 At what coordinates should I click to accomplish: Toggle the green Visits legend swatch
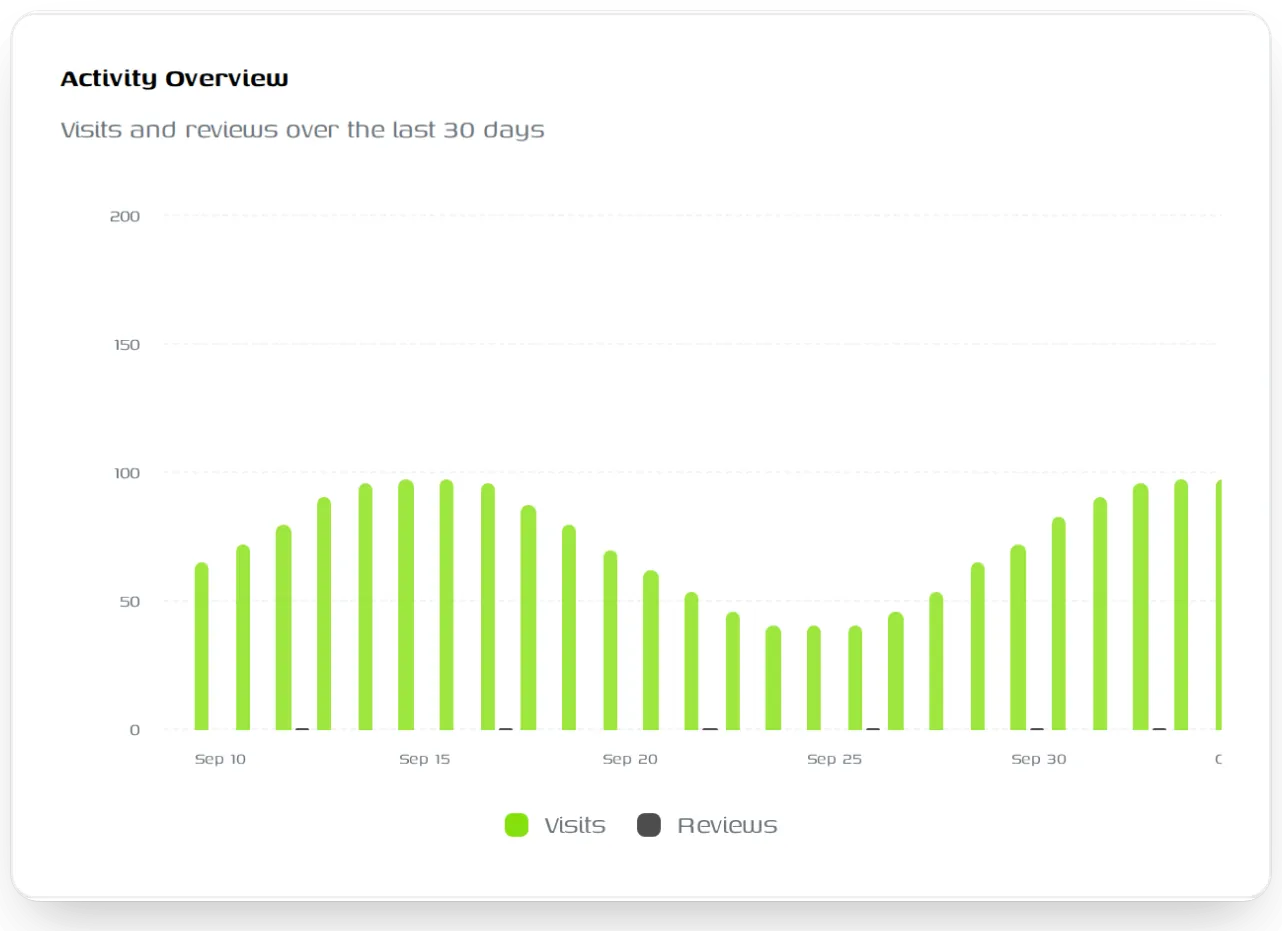pos(516,825)
